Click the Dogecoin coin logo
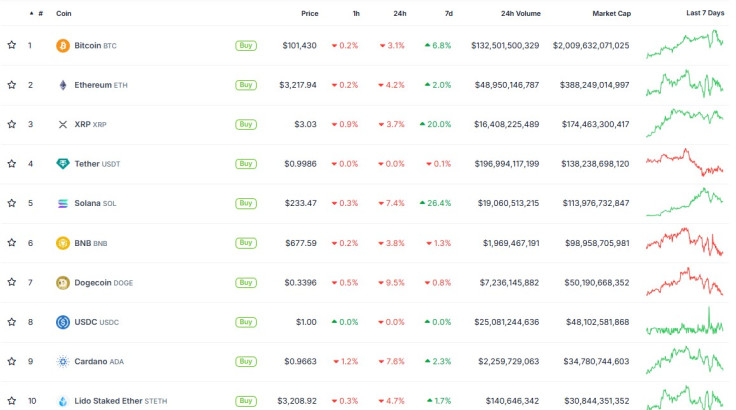 coord(62,283)
